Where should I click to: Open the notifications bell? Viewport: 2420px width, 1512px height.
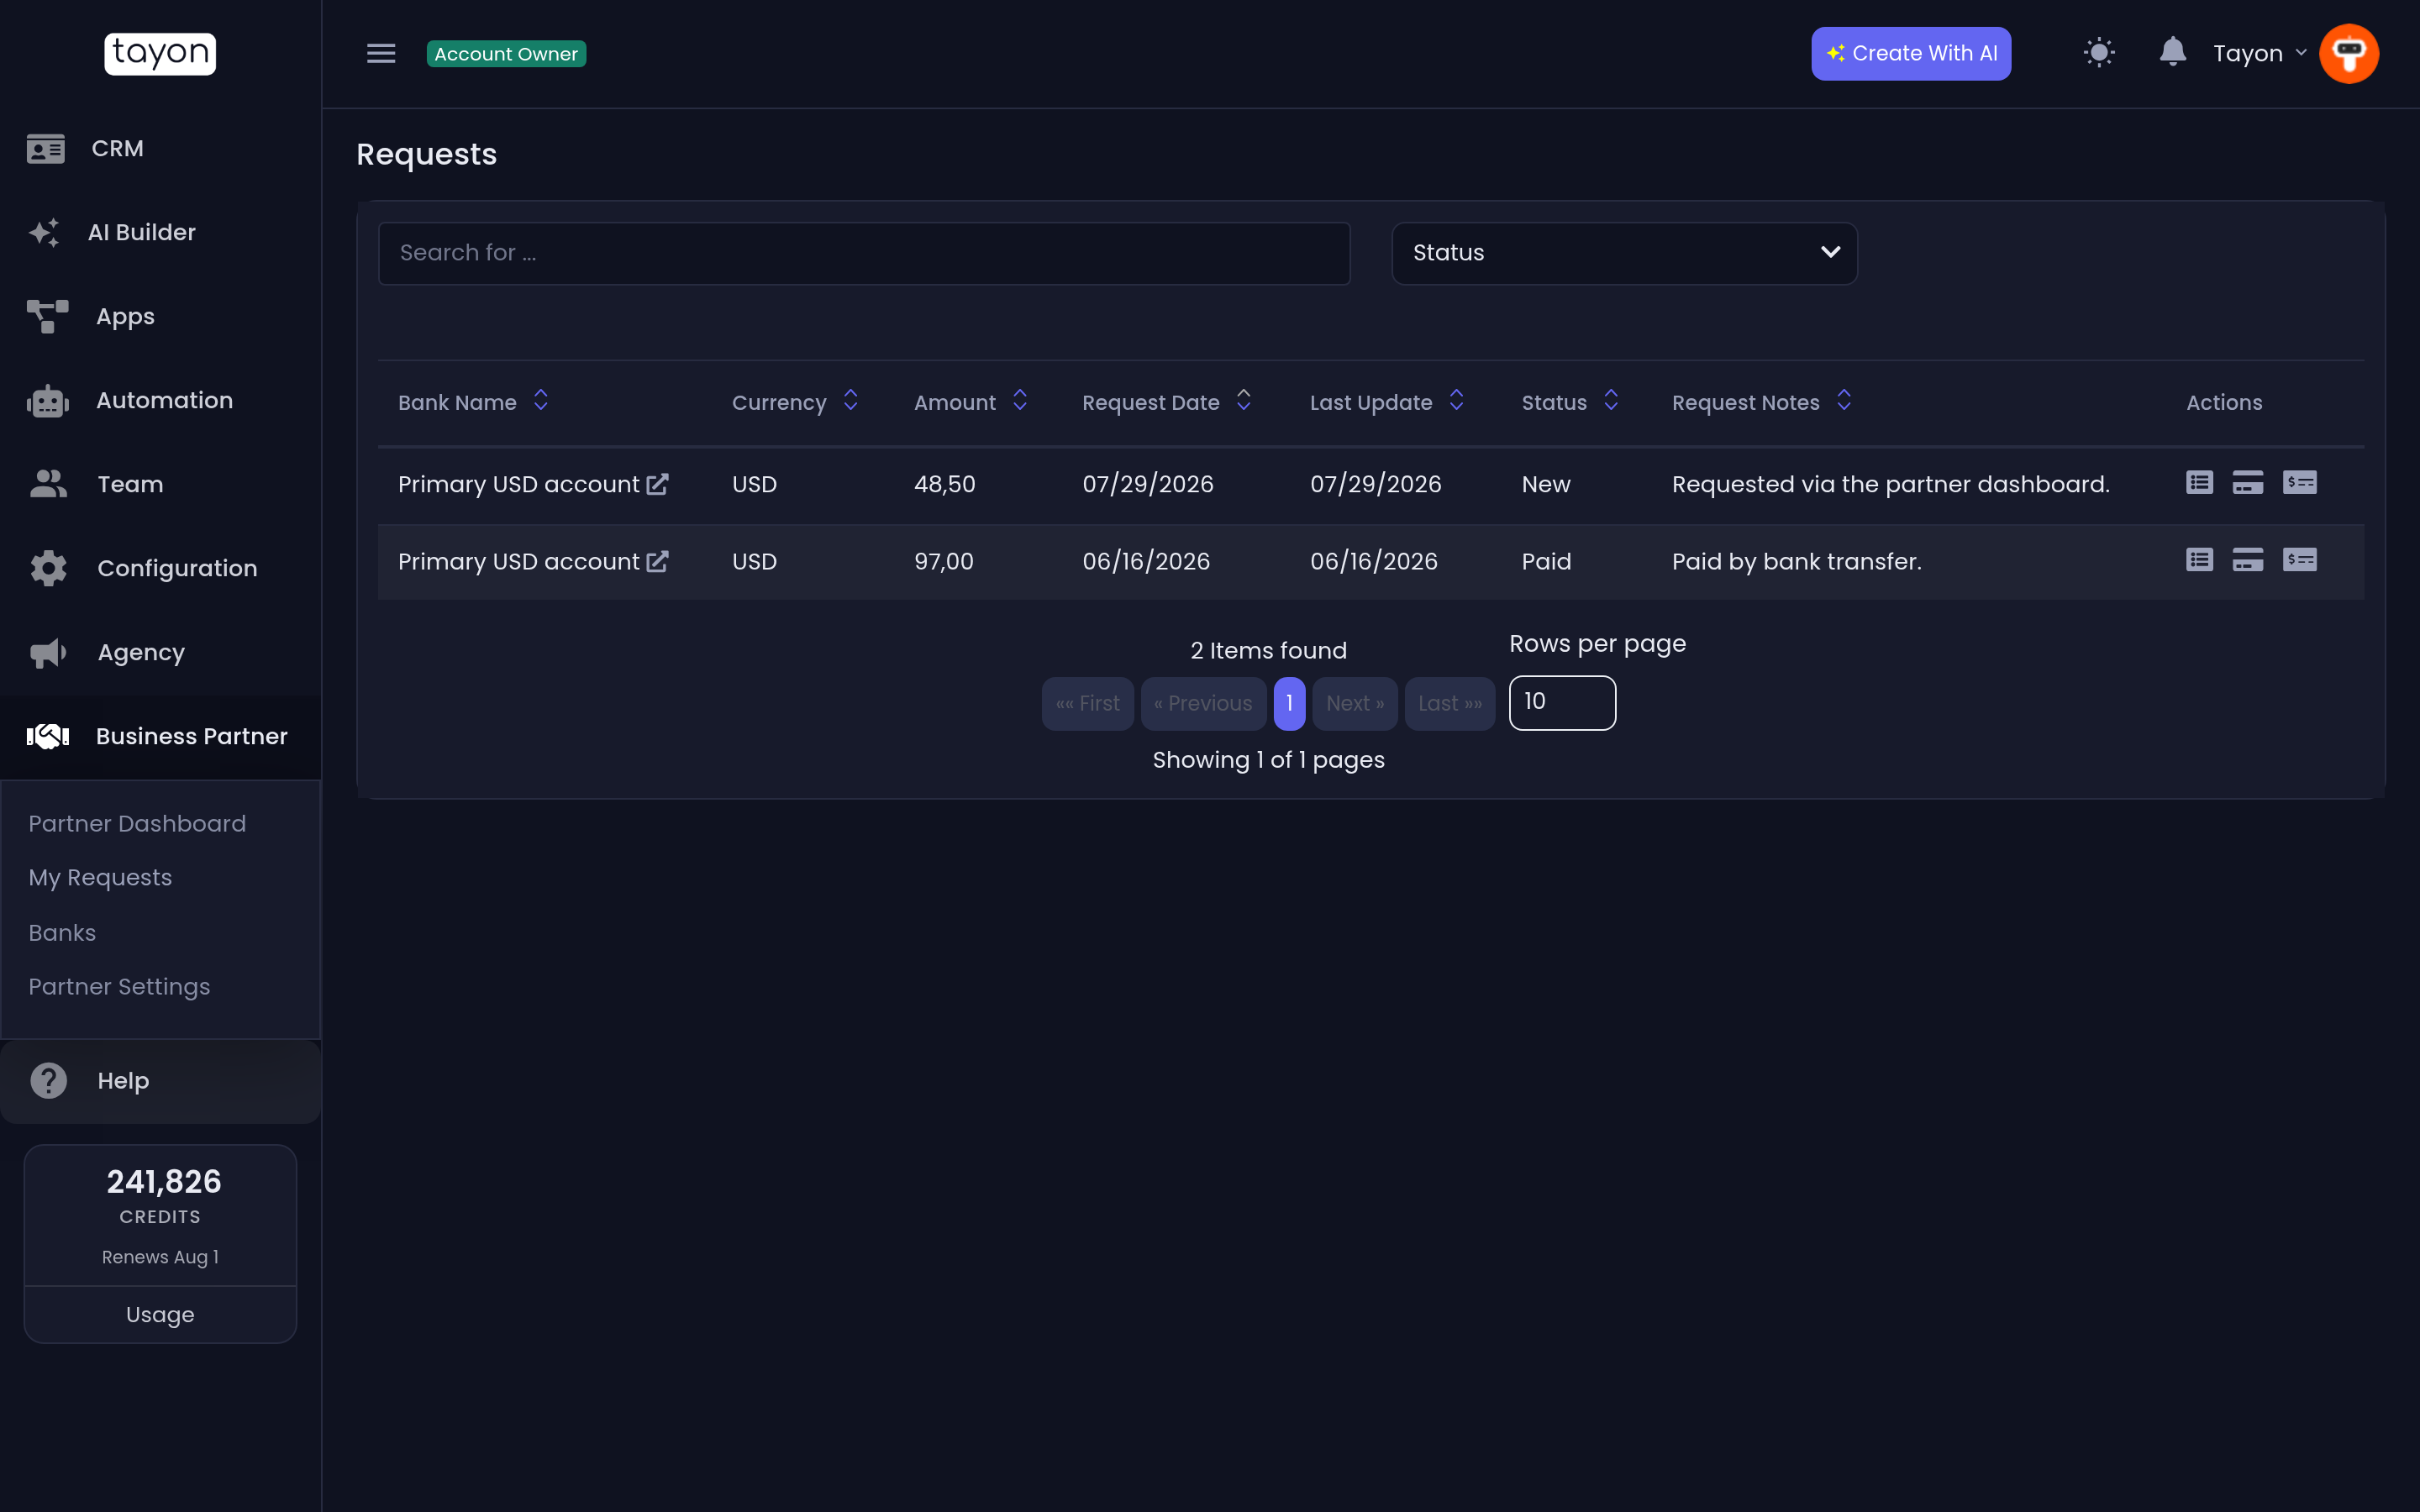[2172, 52]
